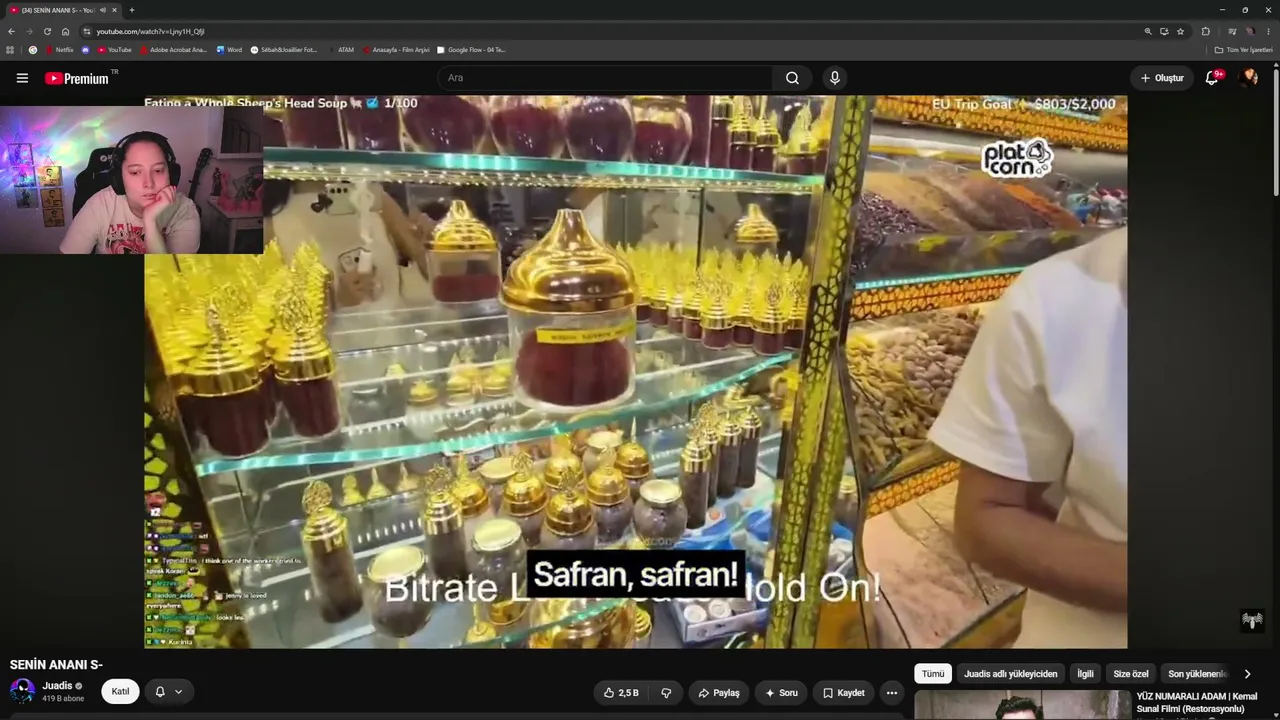Select the 'Size özel' filter chip
Screen dimensions: 1280x720
1131,674
